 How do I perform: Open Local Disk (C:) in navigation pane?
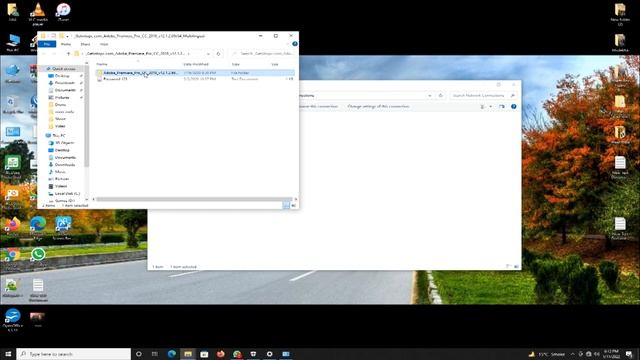pyautogui.click(x=67, y=193)
